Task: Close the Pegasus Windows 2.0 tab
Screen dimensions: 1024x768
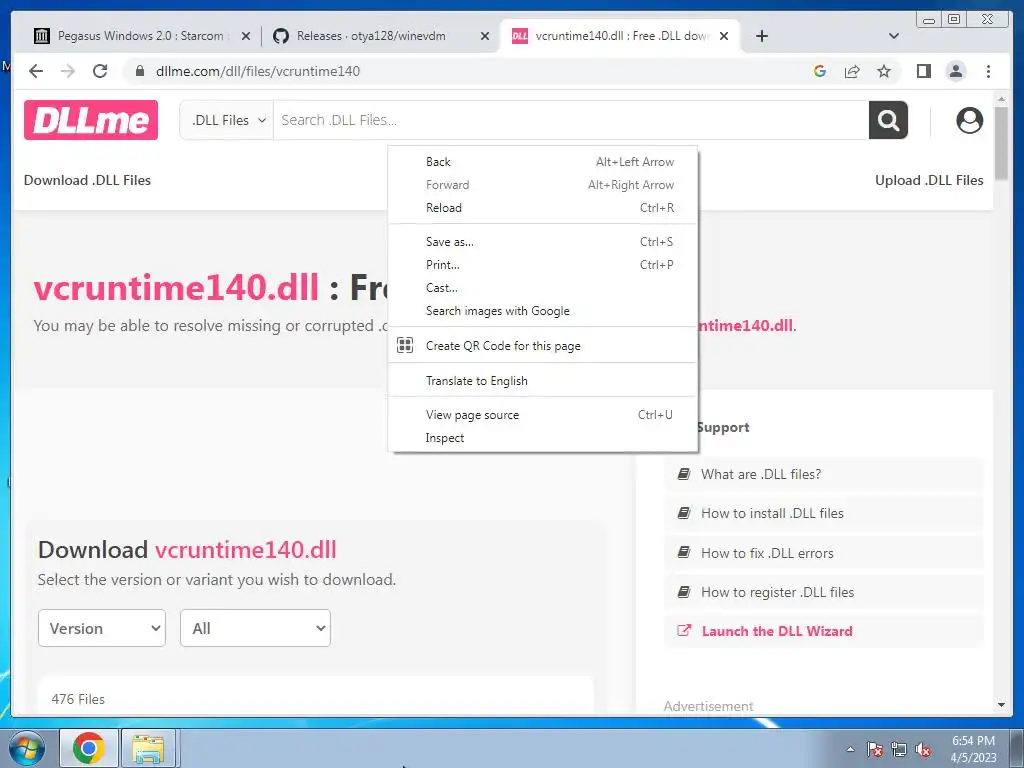Action: pyautogui.click(x=246, y=36)
